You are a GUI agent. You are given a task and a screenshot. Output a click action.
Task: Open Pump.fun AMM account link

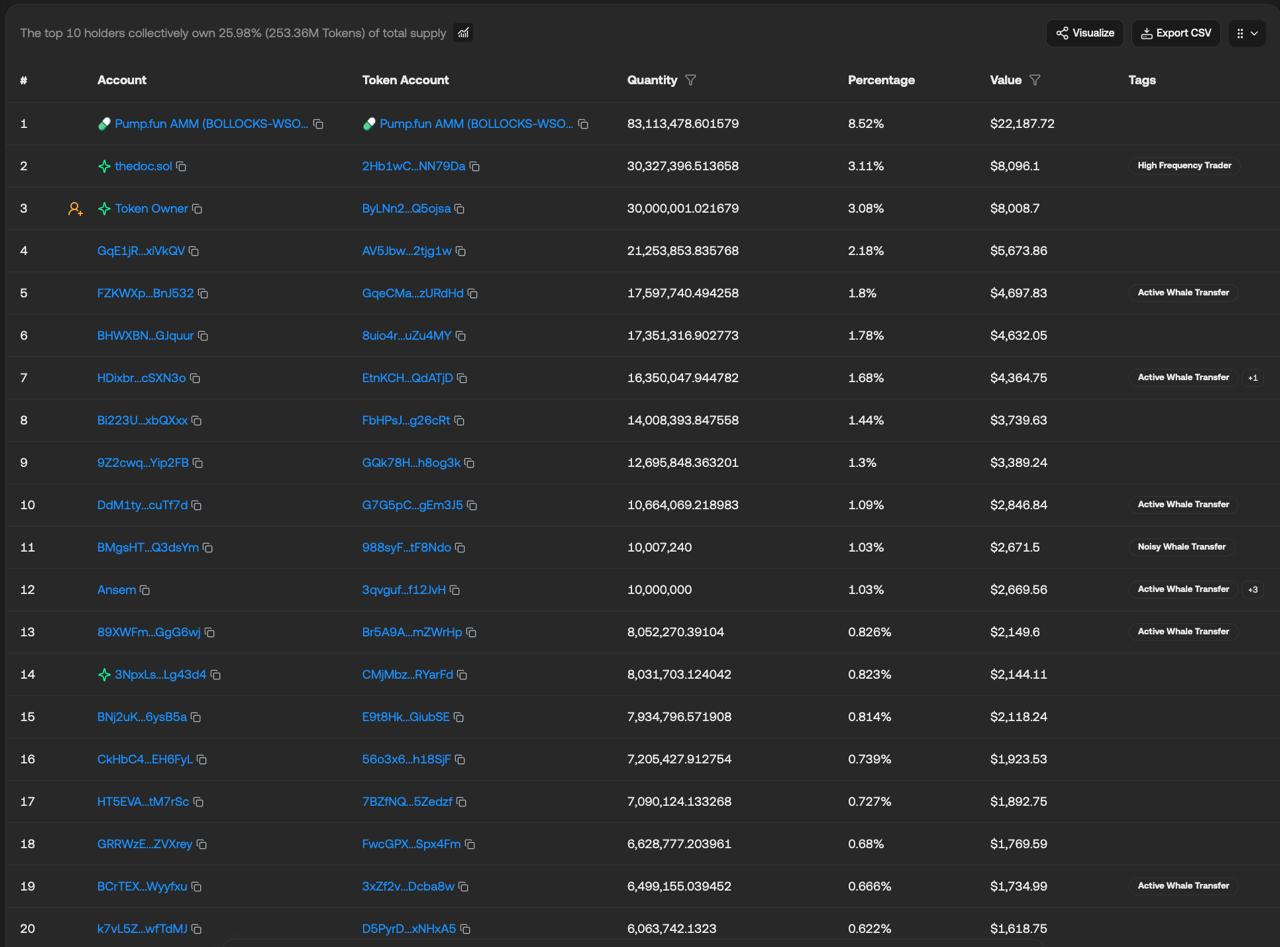point(211,124)
